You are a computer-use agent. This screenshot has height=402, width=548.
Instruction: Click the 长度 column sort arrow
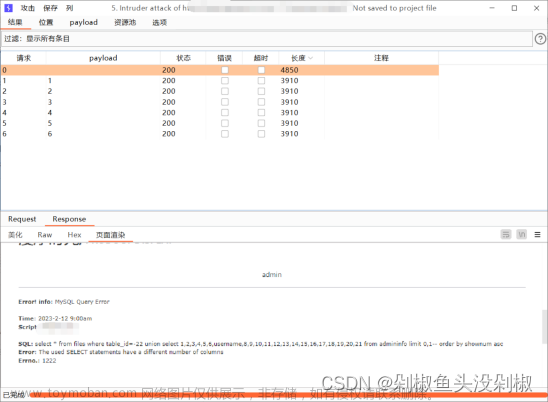coord(310,58)
